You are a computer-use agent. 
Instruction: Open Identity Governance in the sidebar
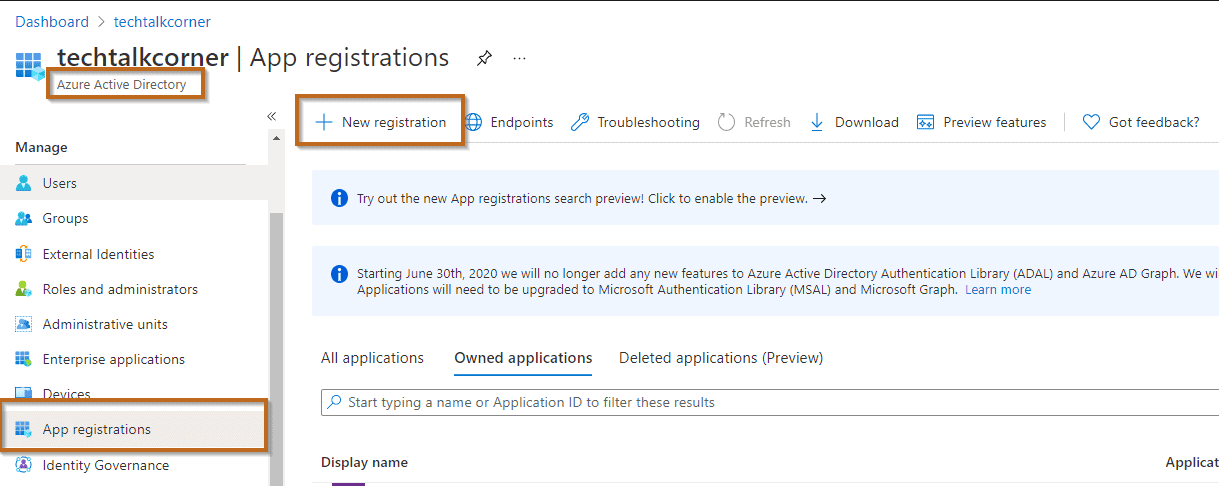pyautogui.click(x=134, y=465)
